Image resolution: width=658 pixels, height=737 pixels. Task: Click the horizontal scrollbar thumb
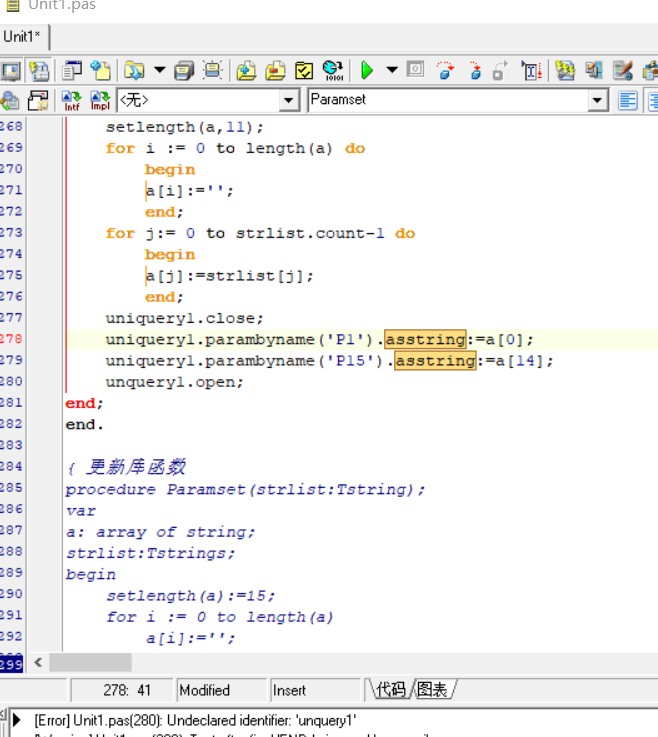91,663
